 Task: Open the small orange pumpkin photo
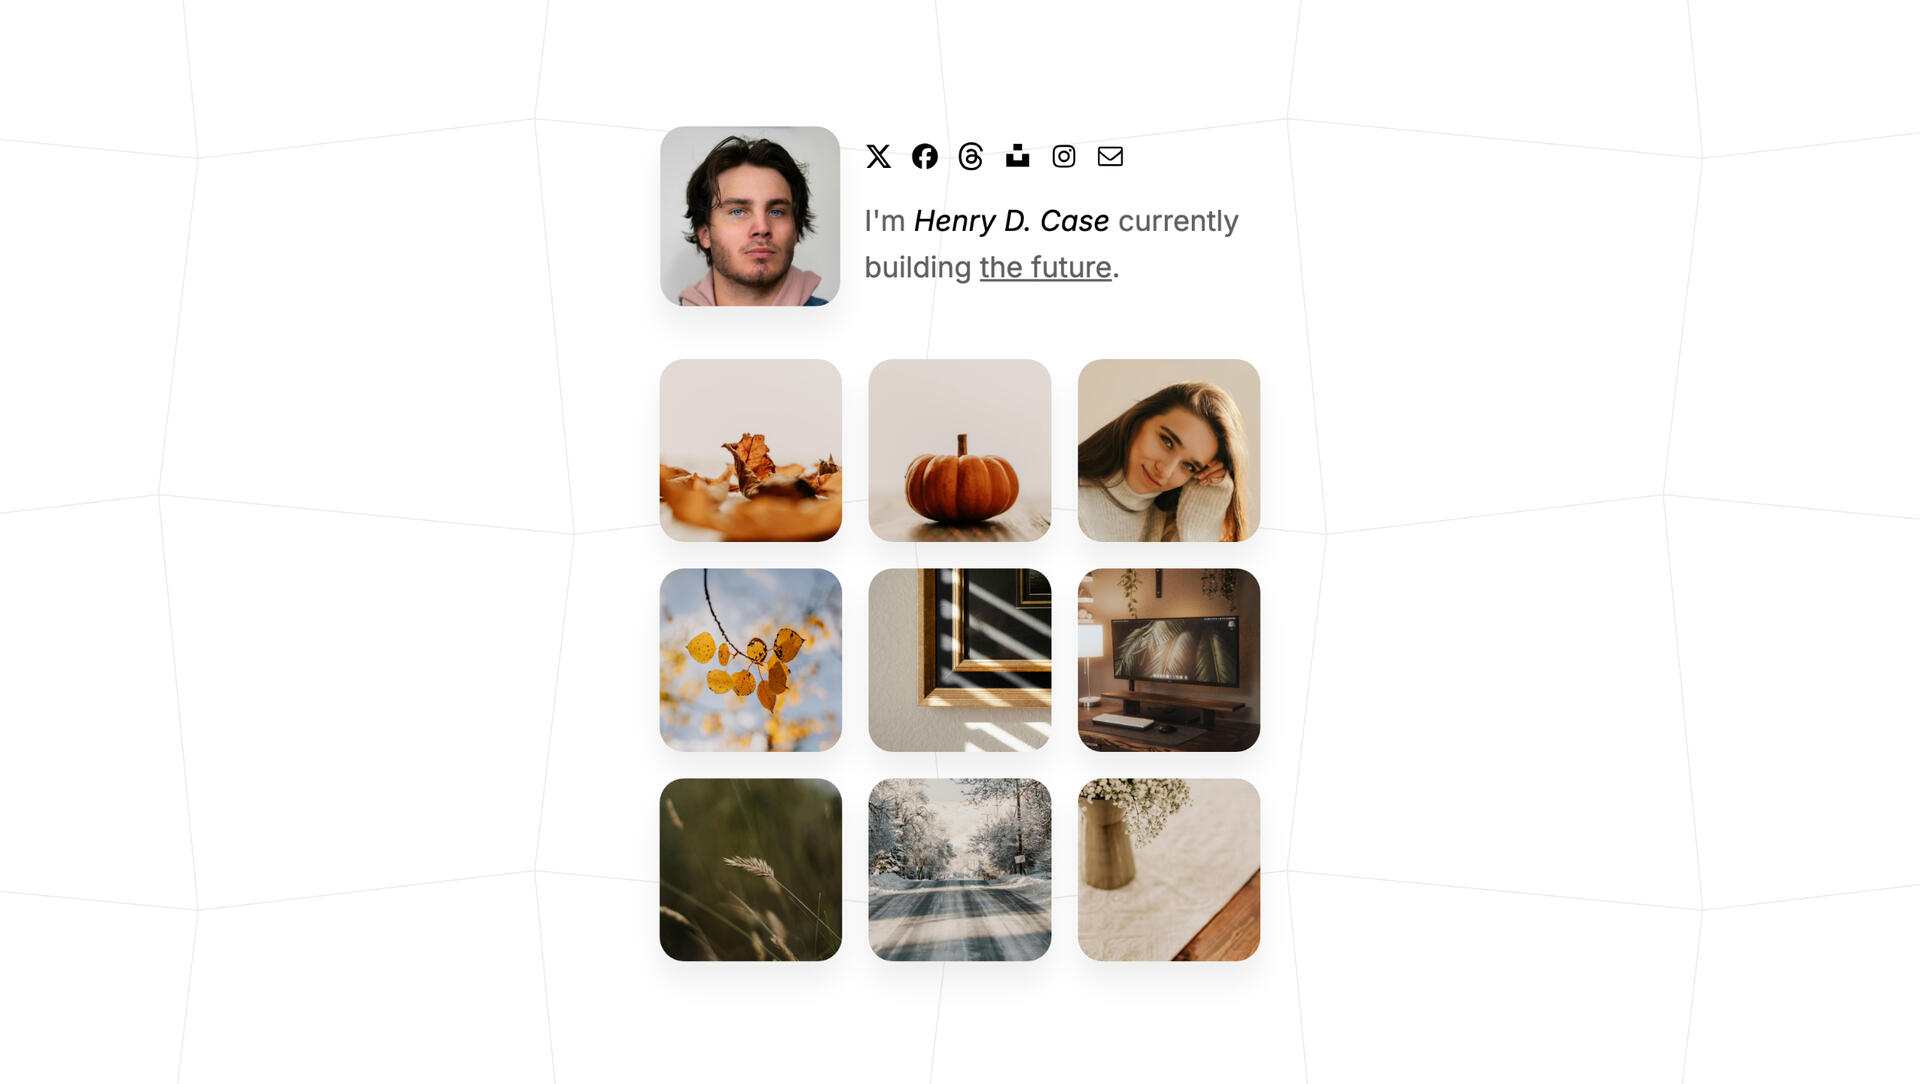[x=960, y=451]
